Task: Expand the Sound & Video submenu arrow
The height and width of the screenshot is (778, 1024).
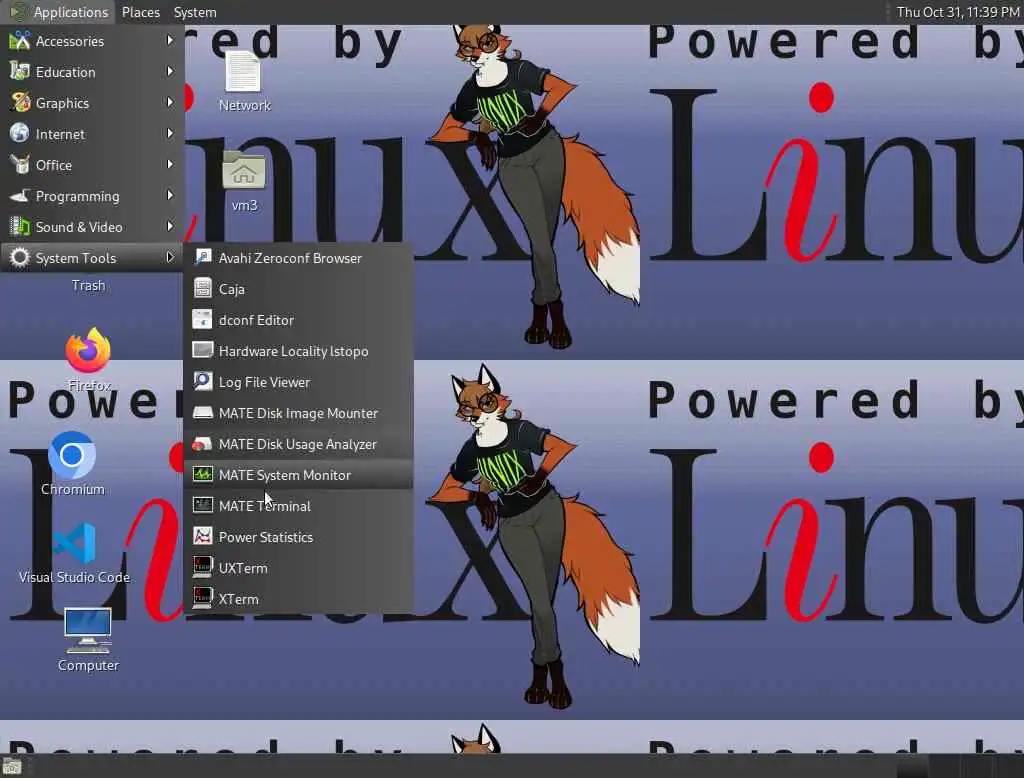Action: [170, 227]
